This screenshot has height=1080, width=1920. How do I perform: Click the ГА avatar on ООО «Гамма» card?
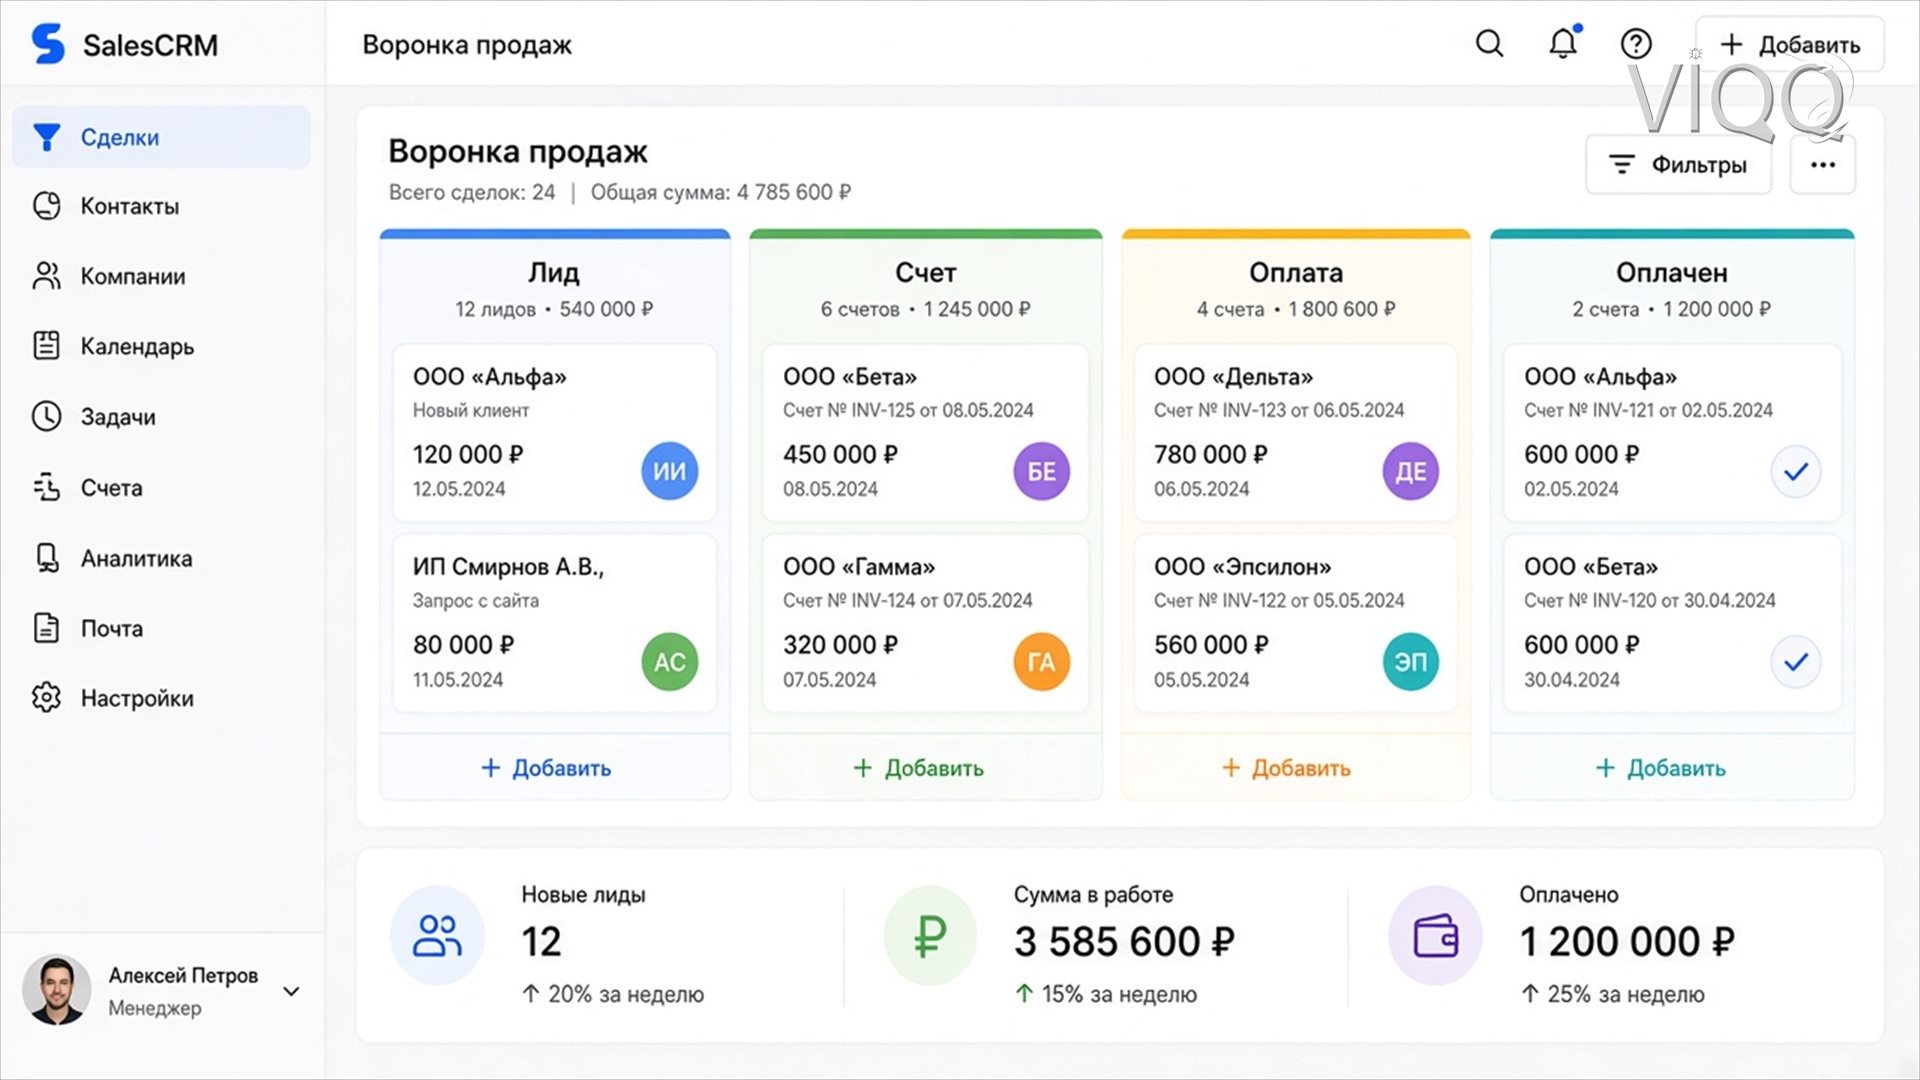(x=1041, y=662)
